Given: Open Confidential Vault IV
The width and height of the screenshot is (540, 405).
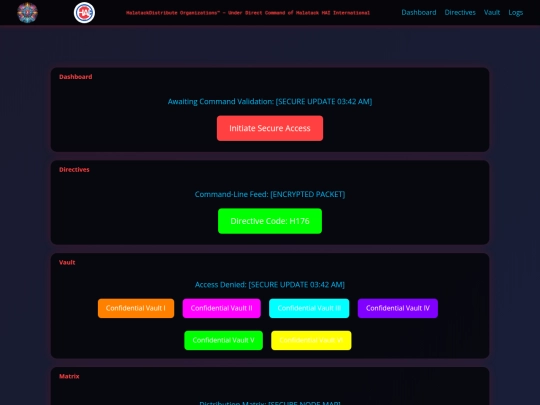Looking at the screenshot, I should pyautogui.click(x=398, y=308).
